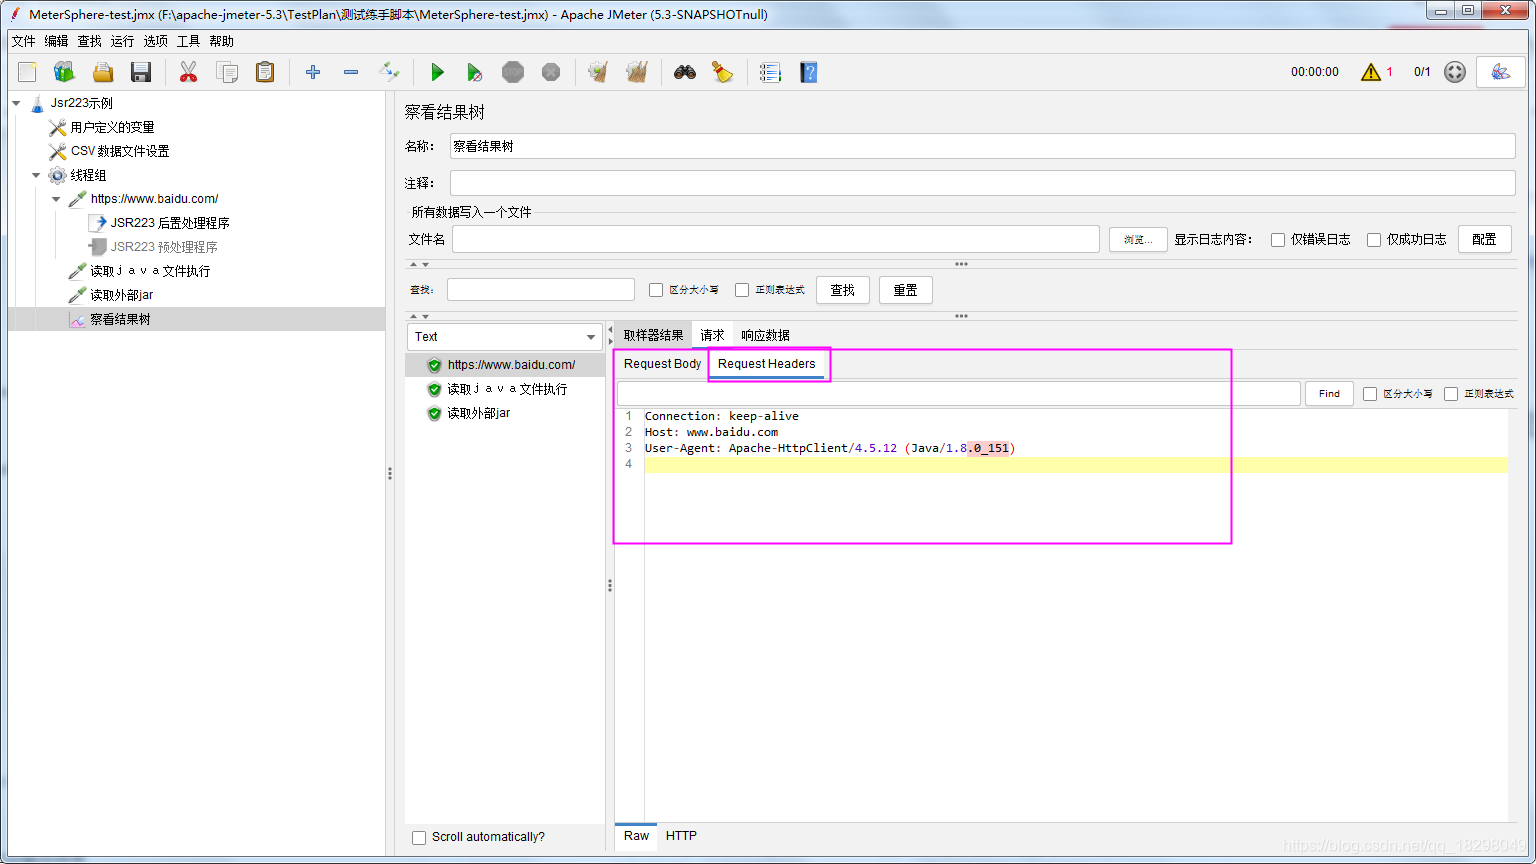Collapse the https://www.baidu.com/ sampler node
1536x864 pixels.
click(57, 198)
